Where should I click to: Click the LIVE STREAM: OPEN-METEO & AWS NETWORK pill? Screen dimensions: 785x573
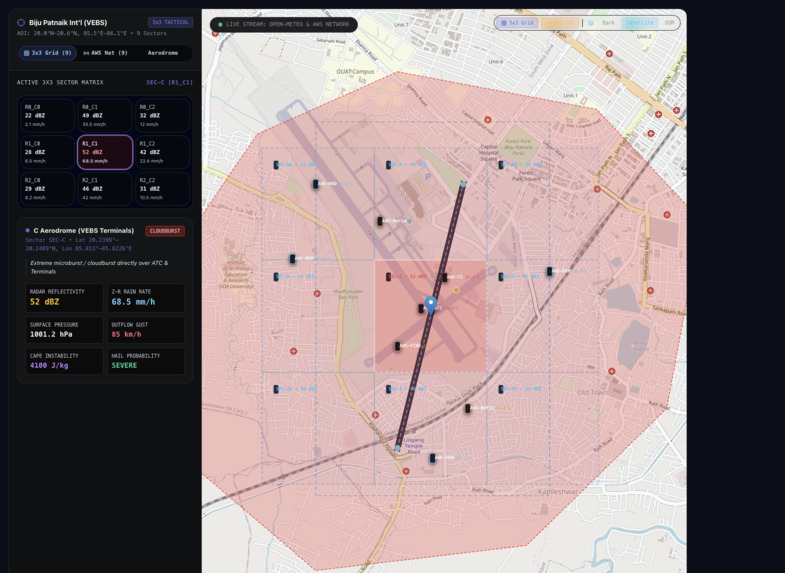coord(283,25)
